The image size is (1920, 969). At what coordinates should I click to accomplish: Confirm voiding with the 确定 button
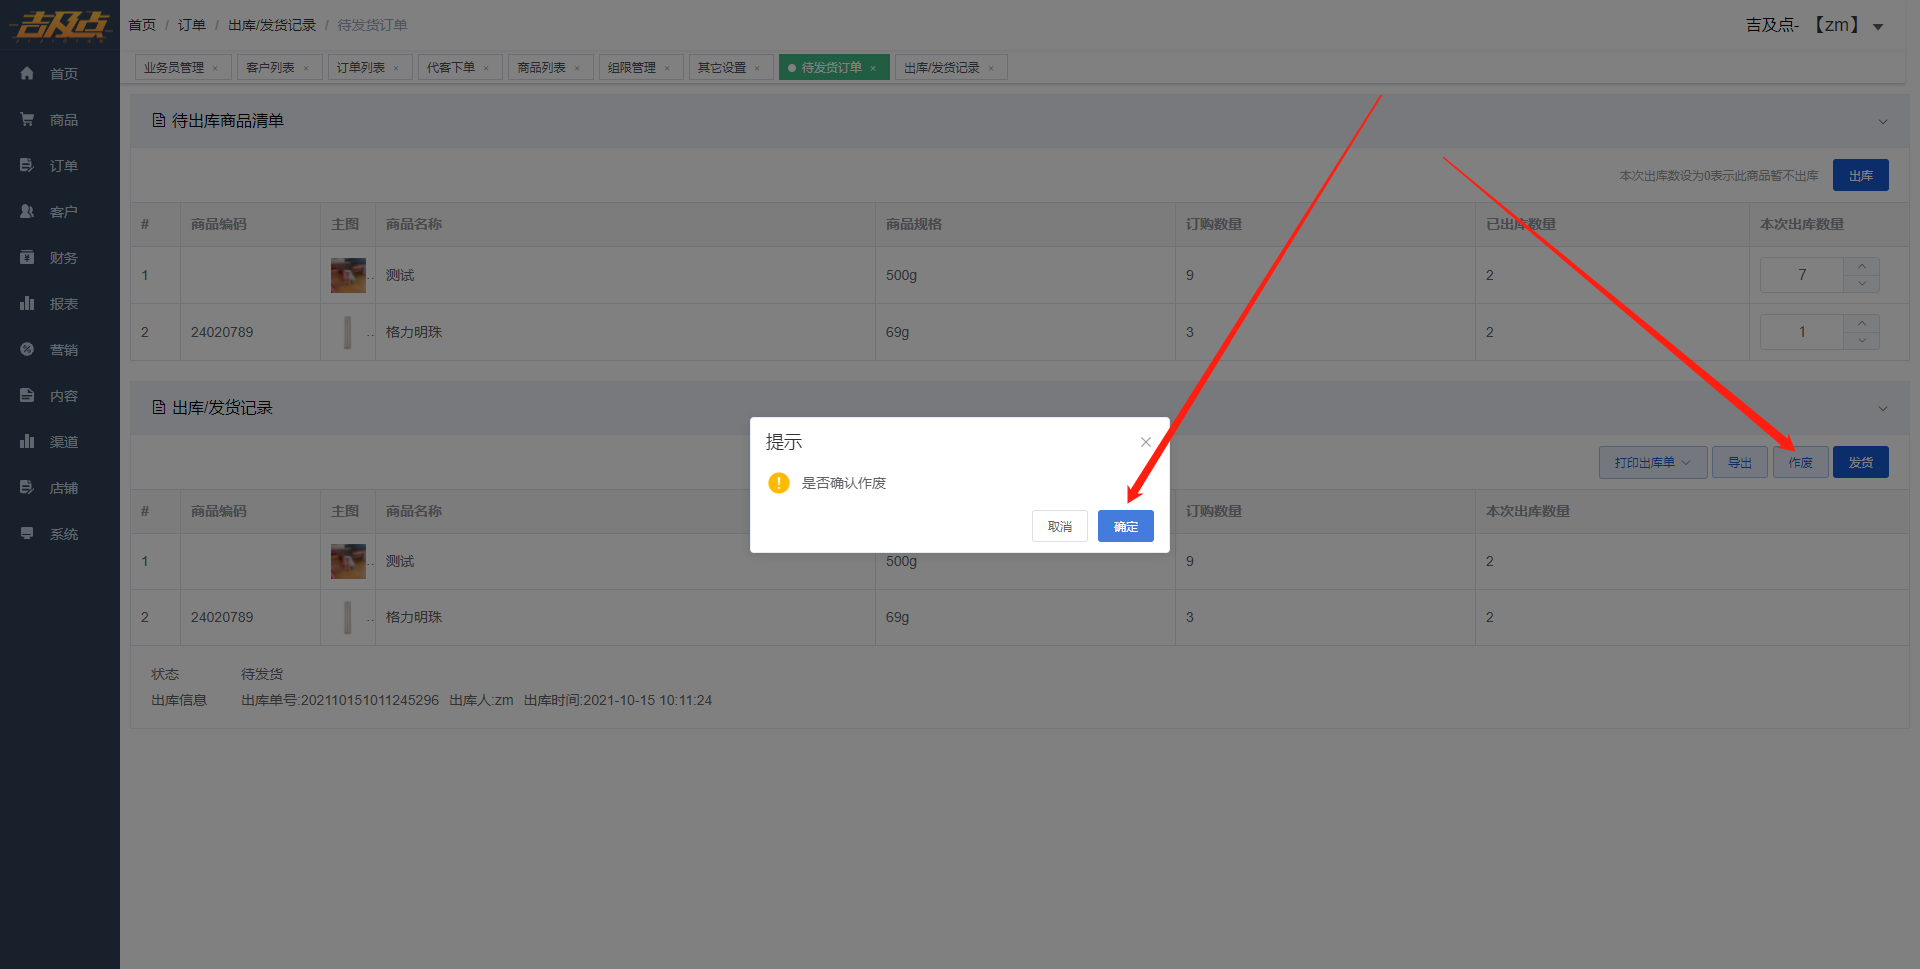[1125, 526]
